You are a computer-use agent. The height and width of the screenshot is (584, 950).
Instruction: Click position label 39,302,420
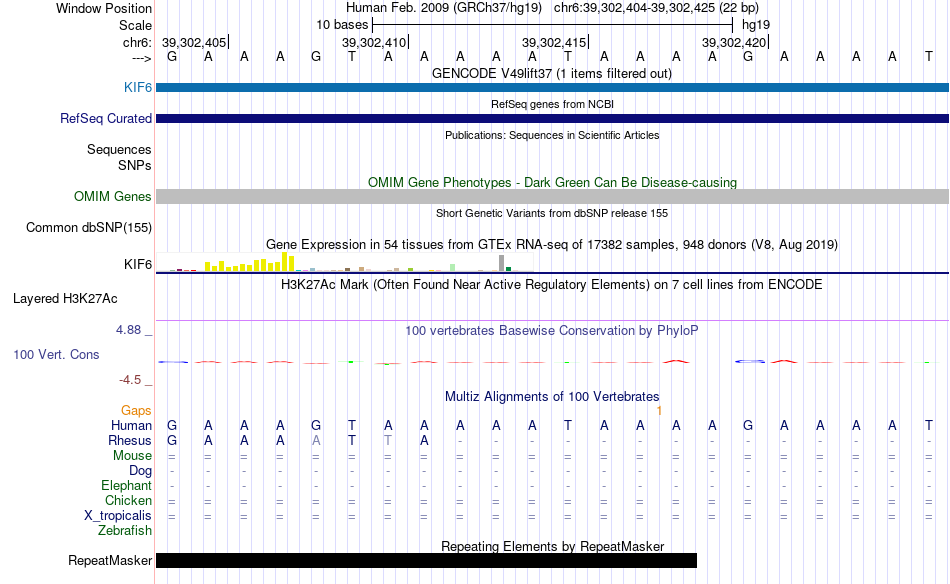point(734,42)
